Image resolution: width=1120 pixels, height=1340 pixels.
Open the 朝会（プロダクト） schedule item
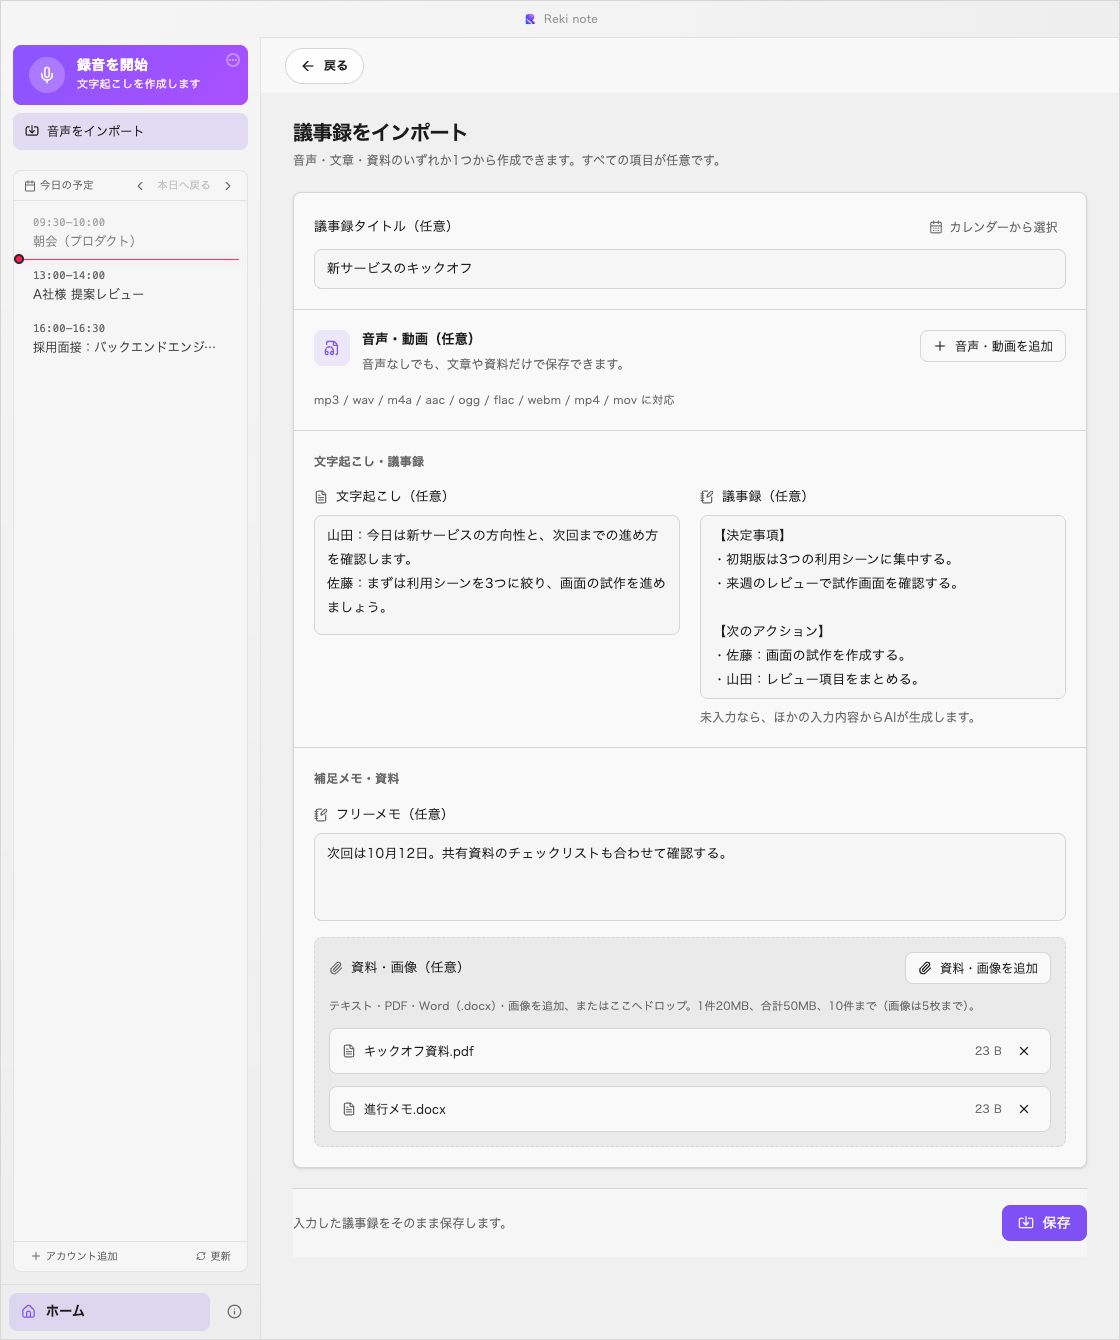coord(130,232)
